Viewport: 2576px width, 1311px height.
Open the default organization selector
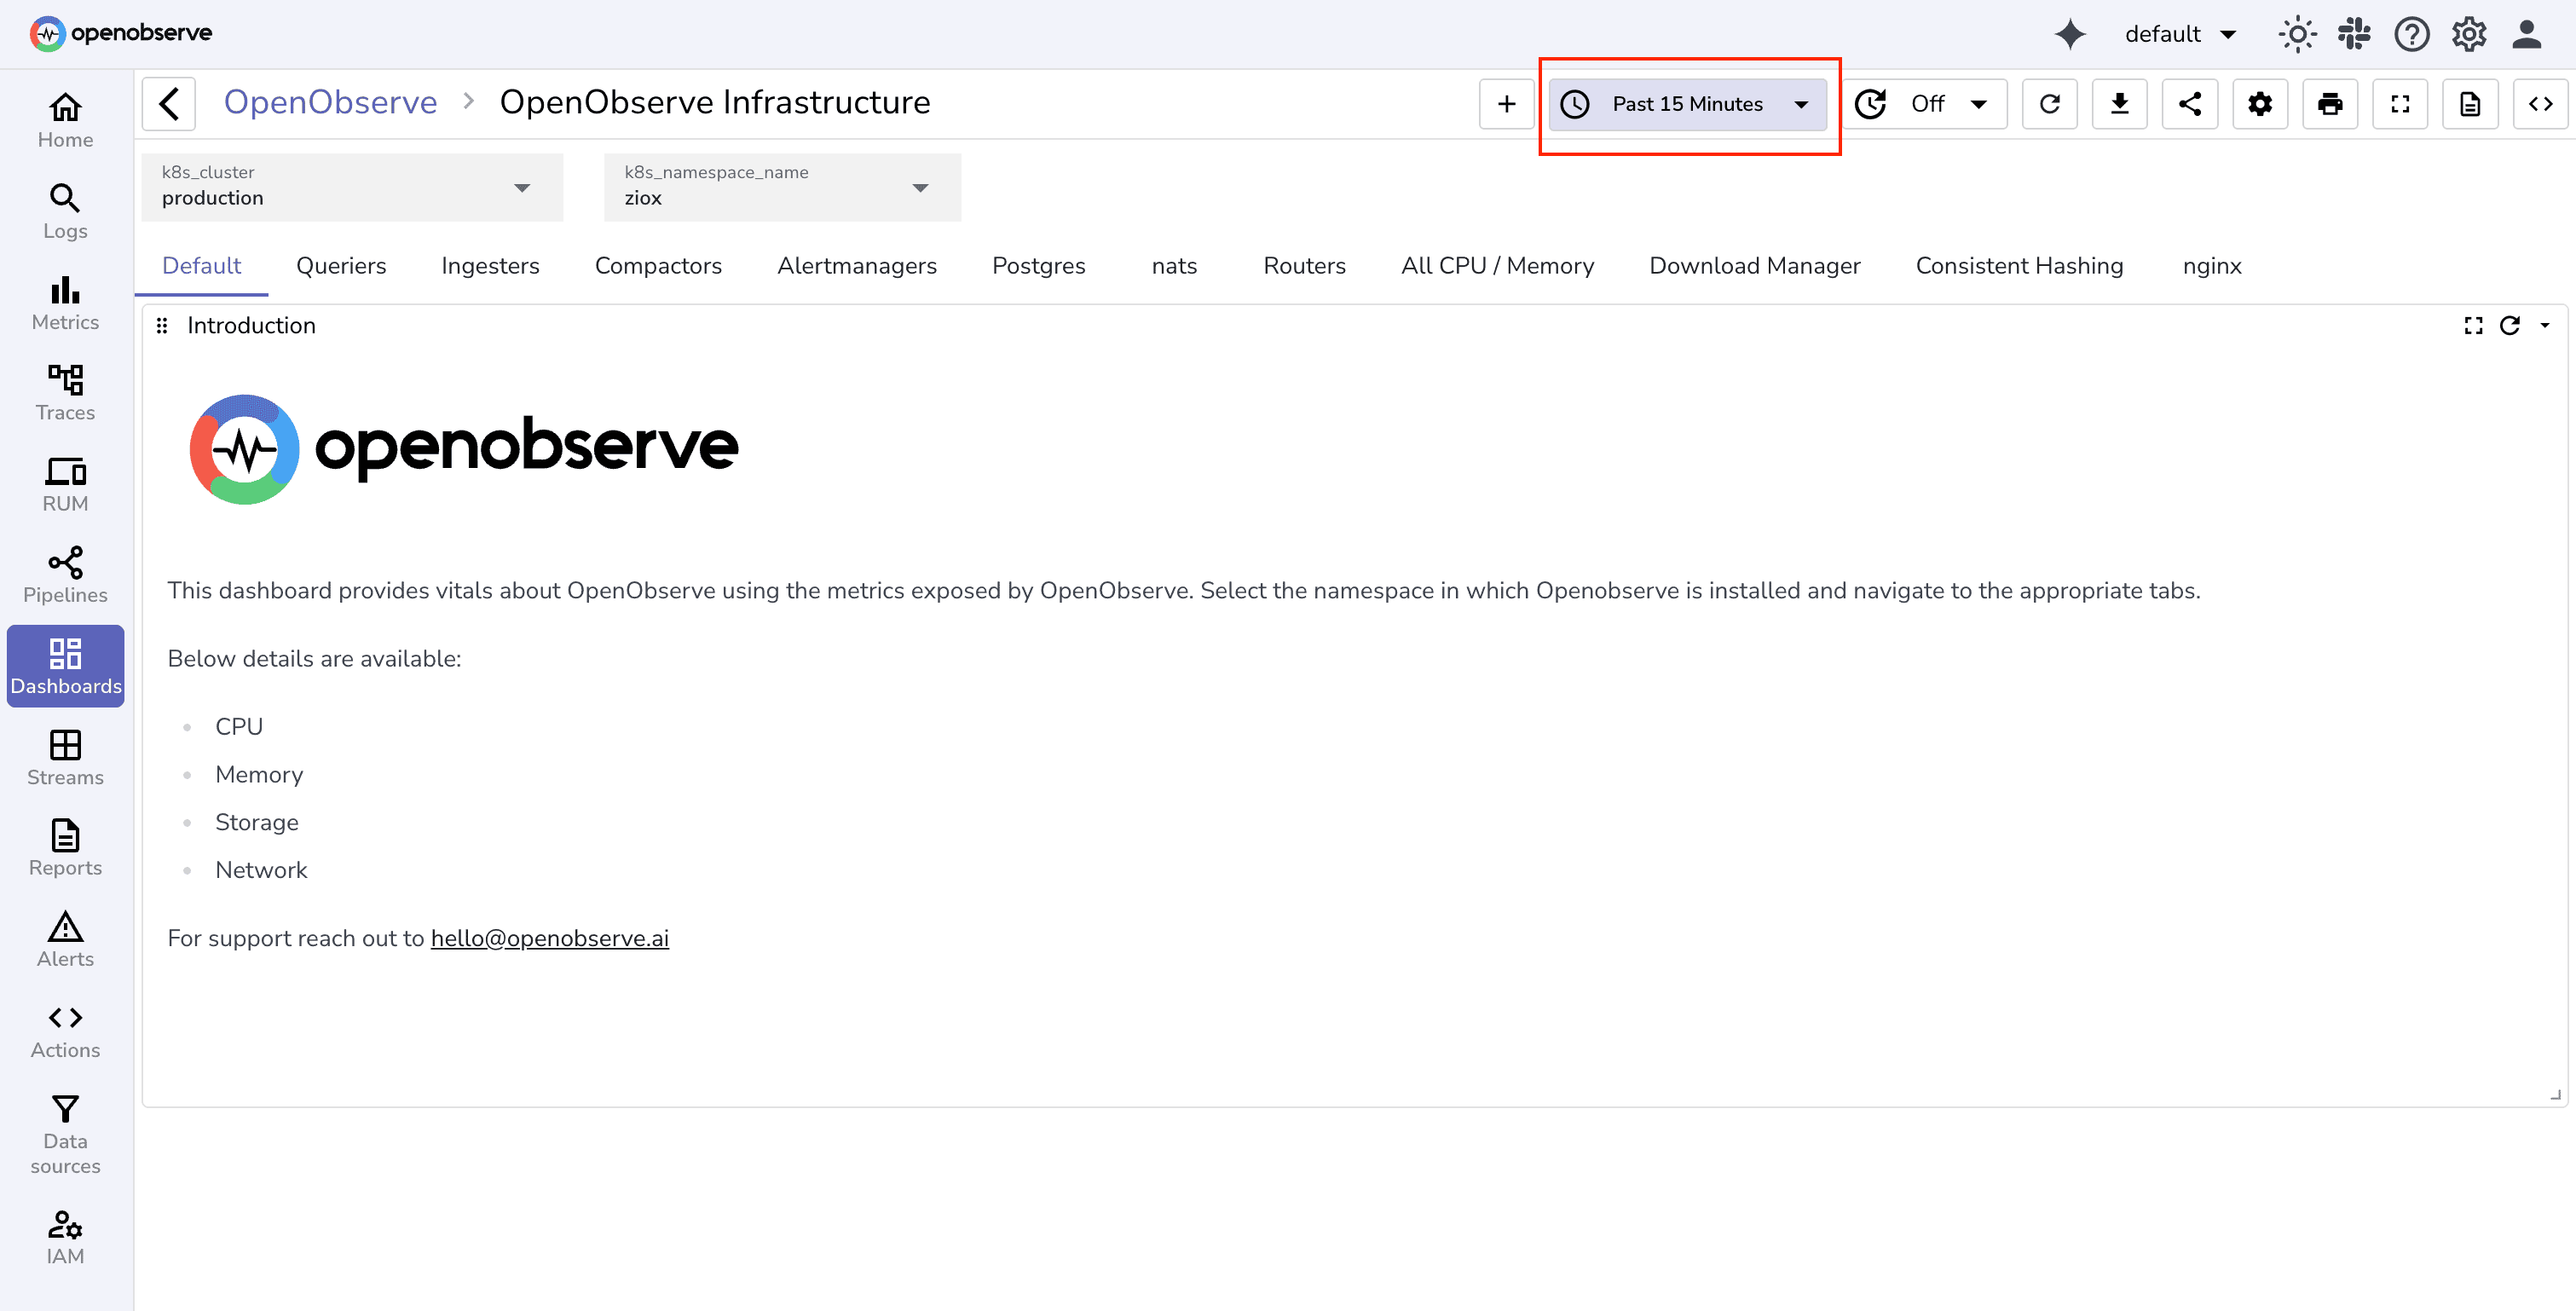click(x=2181, y=33)
